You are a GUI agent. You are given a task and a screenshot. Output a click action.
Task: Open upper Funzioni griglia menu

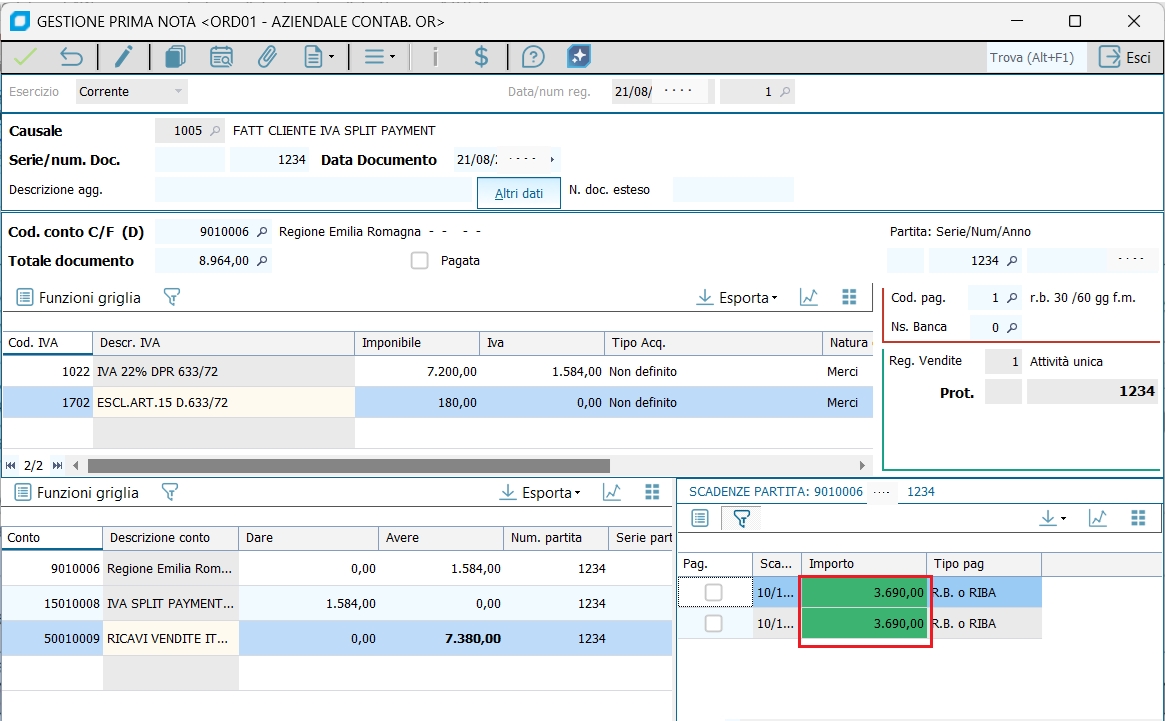pyautogui.click(x=79, y=298)
